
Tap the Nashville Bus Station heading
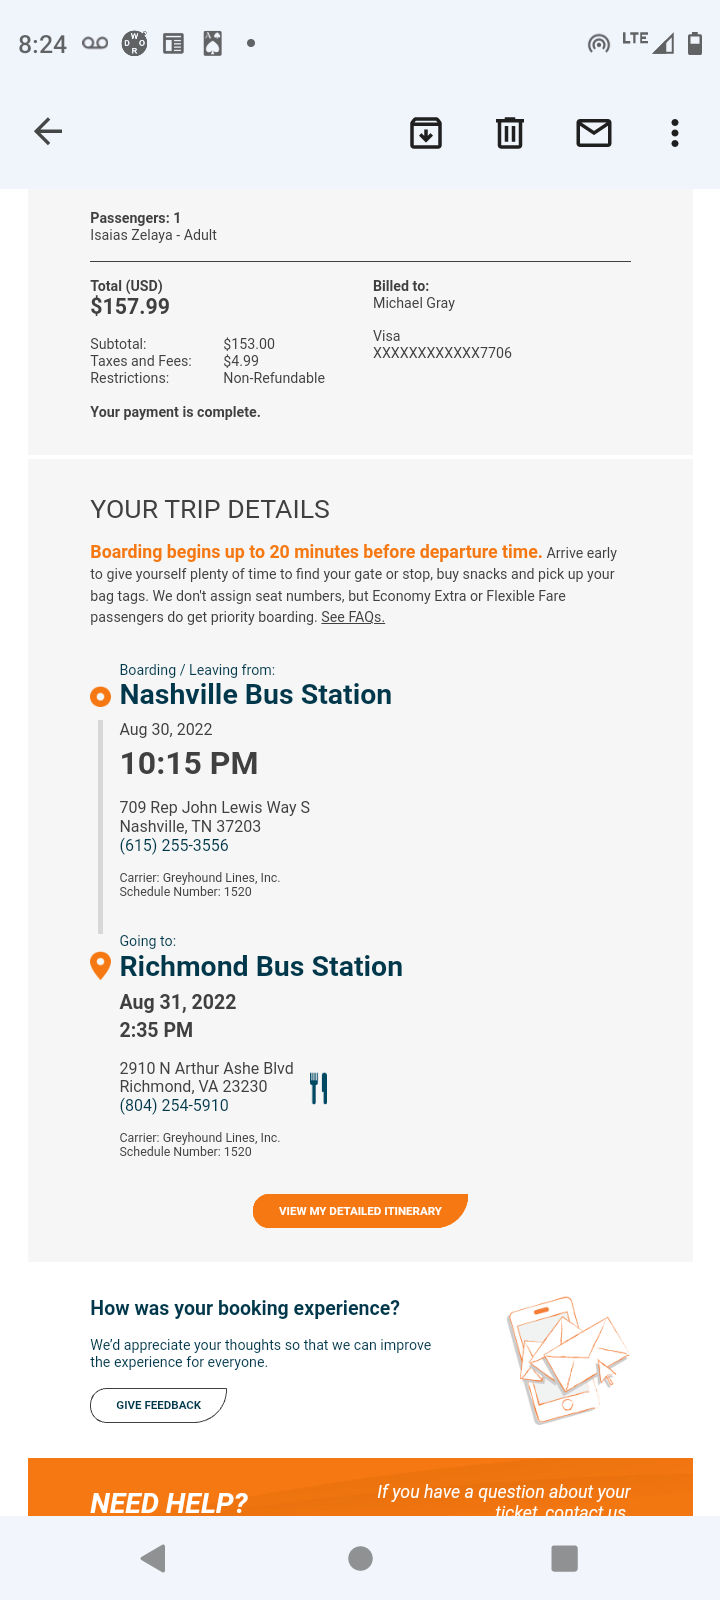[255, 695]
